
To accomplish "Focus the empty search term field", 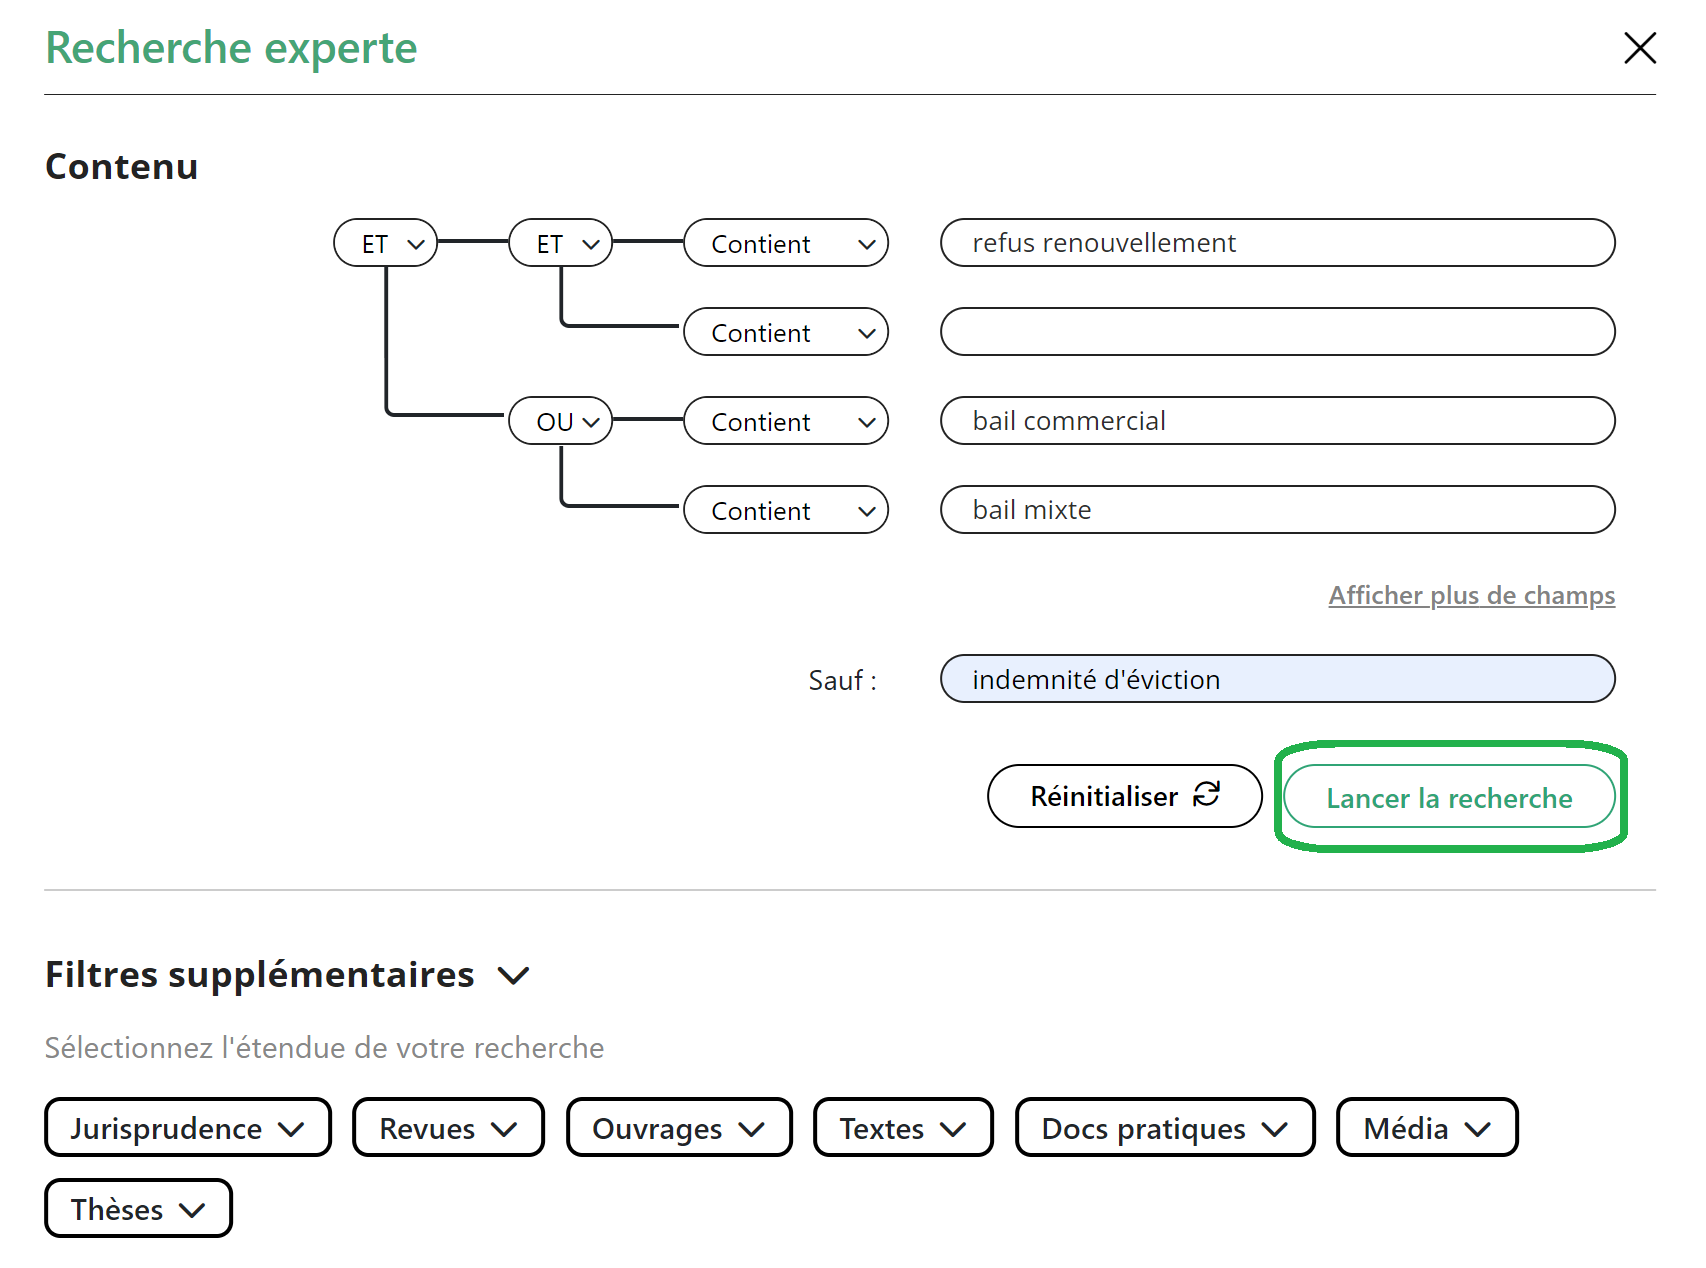I will (1277, 332).
